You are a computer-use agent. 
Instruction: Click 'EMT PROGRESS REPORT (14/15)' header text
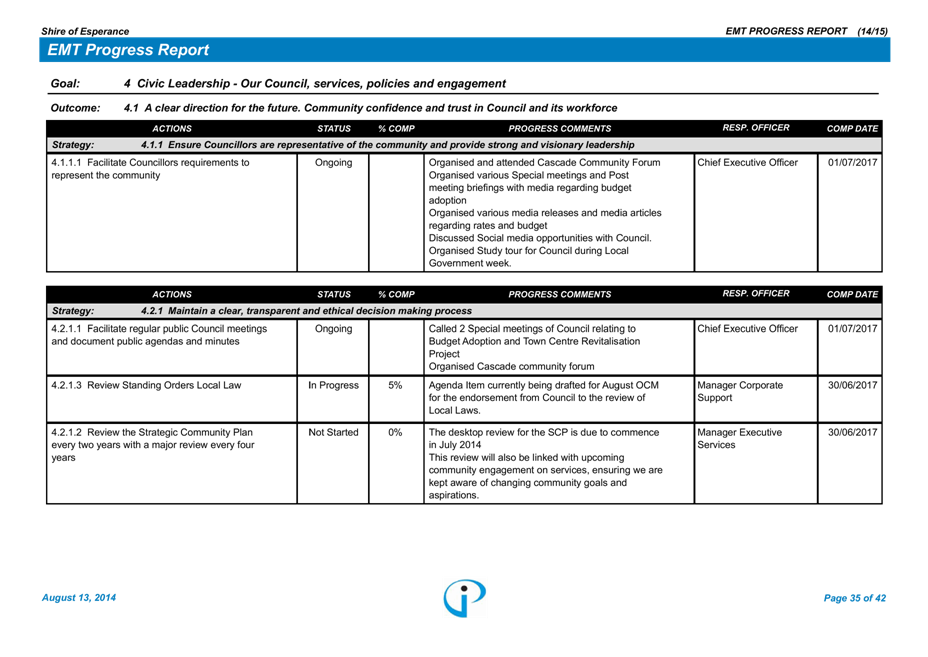806,31
